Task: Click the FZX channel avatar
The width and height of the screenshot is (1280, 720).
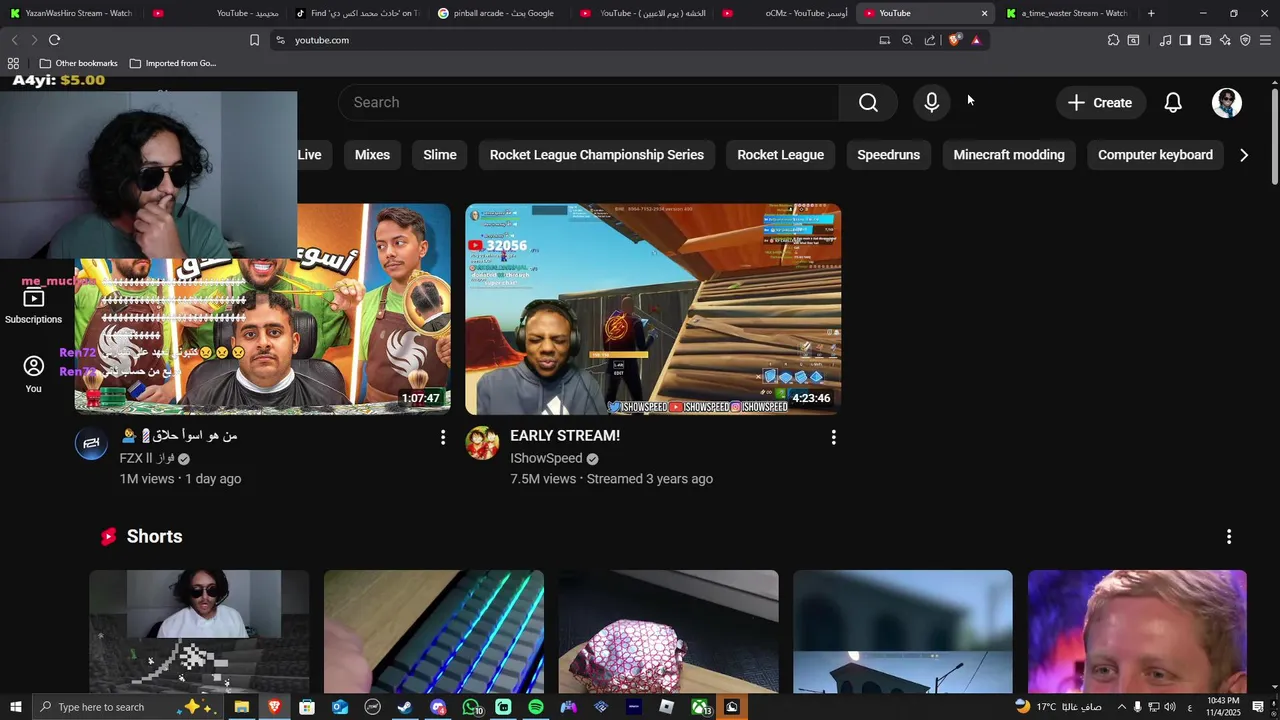Action: [91, 443]
